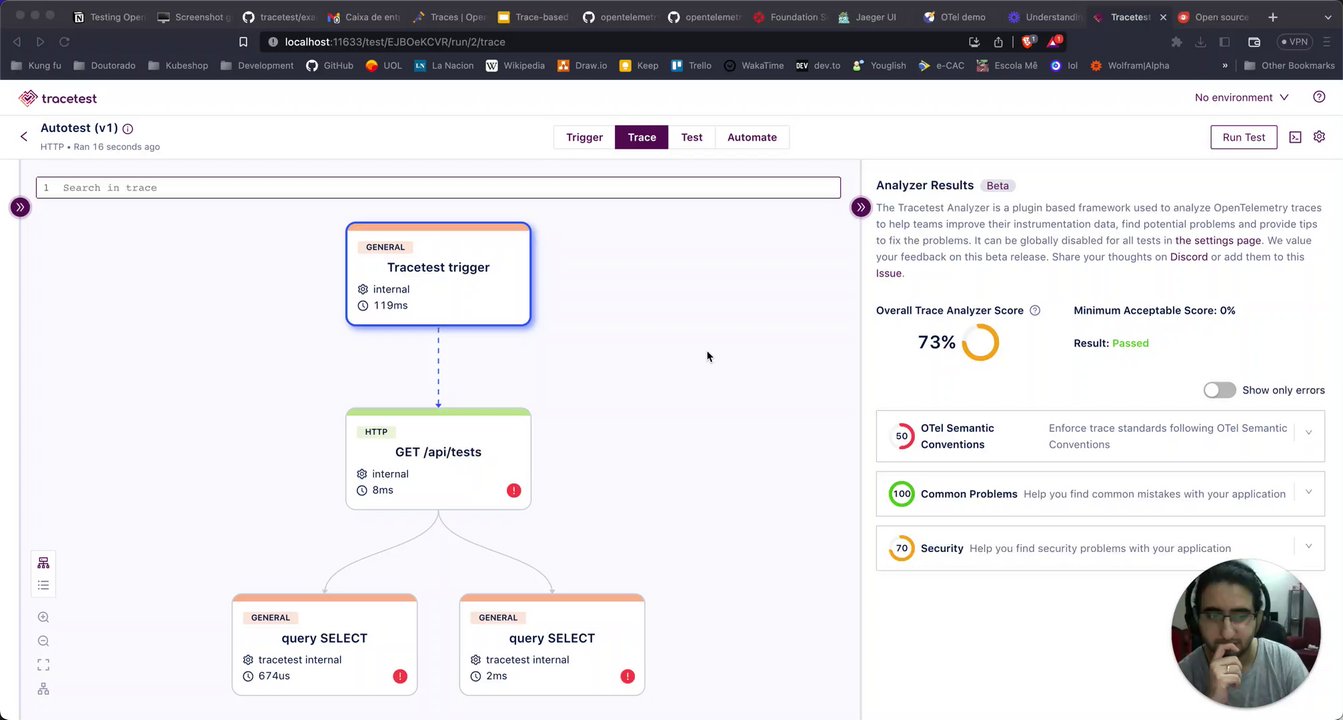This screenshot has height=720, width=1343.
Task: Open test settings gear icon
Action: 1319,137
